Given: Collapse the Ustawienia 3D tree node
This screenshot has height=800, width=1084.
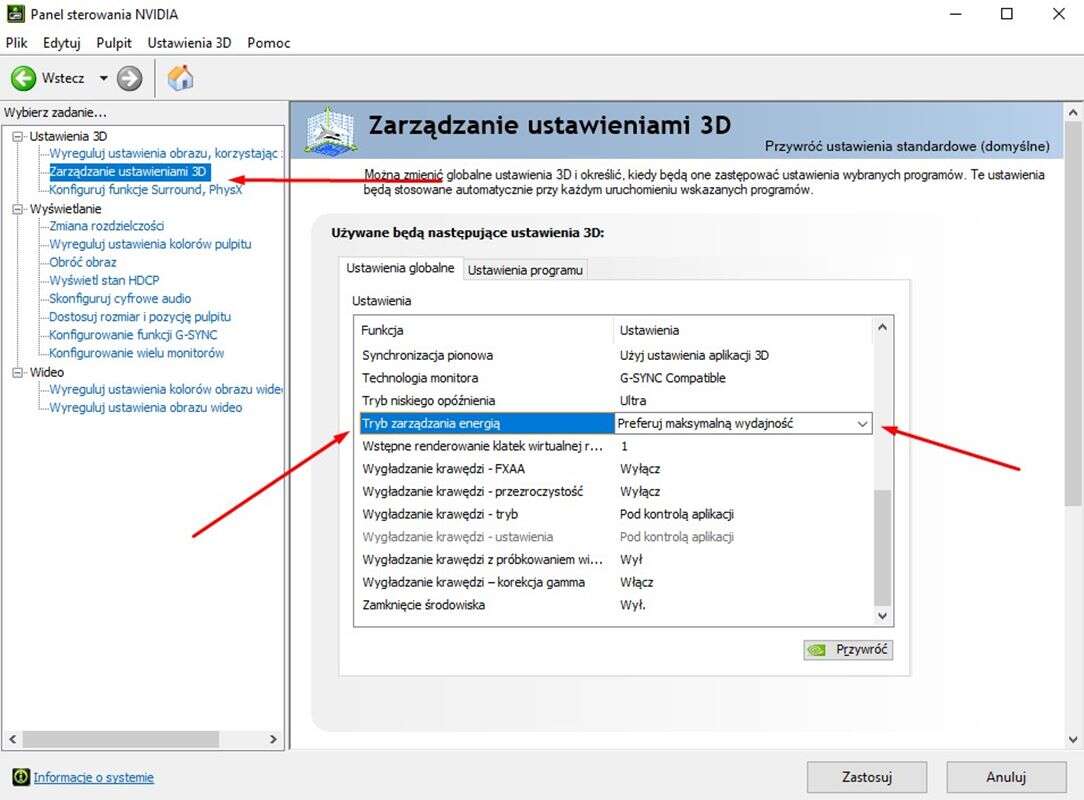Looking at the screenshot, I should coord(17,136).
